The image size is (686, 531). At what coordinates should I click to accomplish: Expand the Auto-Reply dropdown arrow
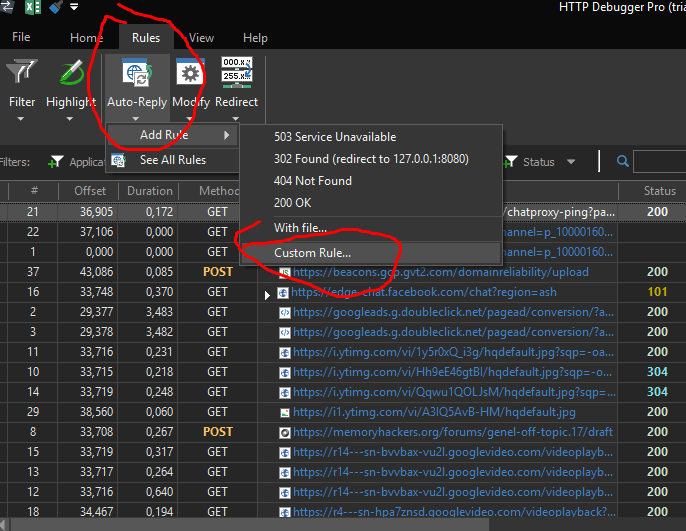point(136,119)
